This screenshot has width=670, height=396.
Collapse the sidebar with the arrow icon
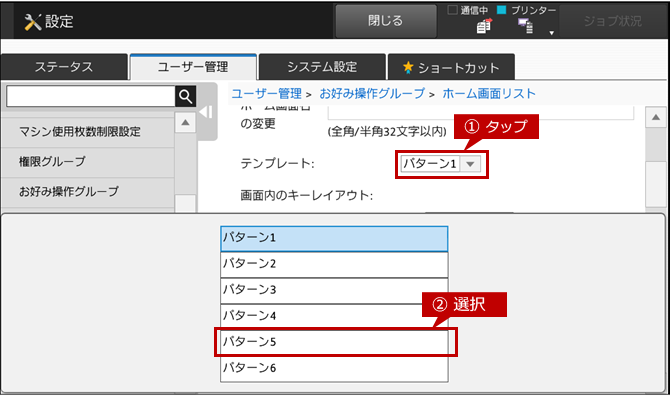click(x=207, y=112)
